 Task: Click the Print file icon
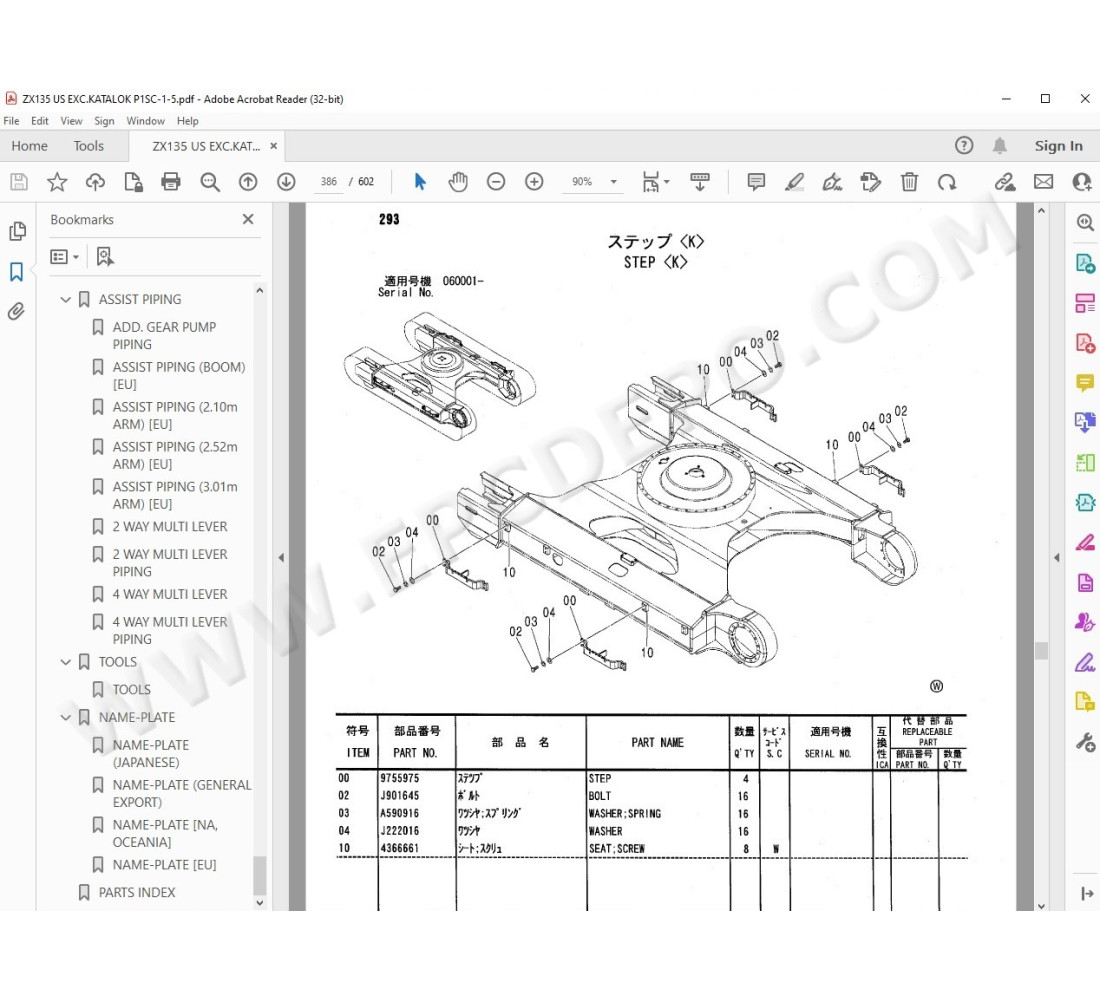pyautogui.click(x=171, y=182)
